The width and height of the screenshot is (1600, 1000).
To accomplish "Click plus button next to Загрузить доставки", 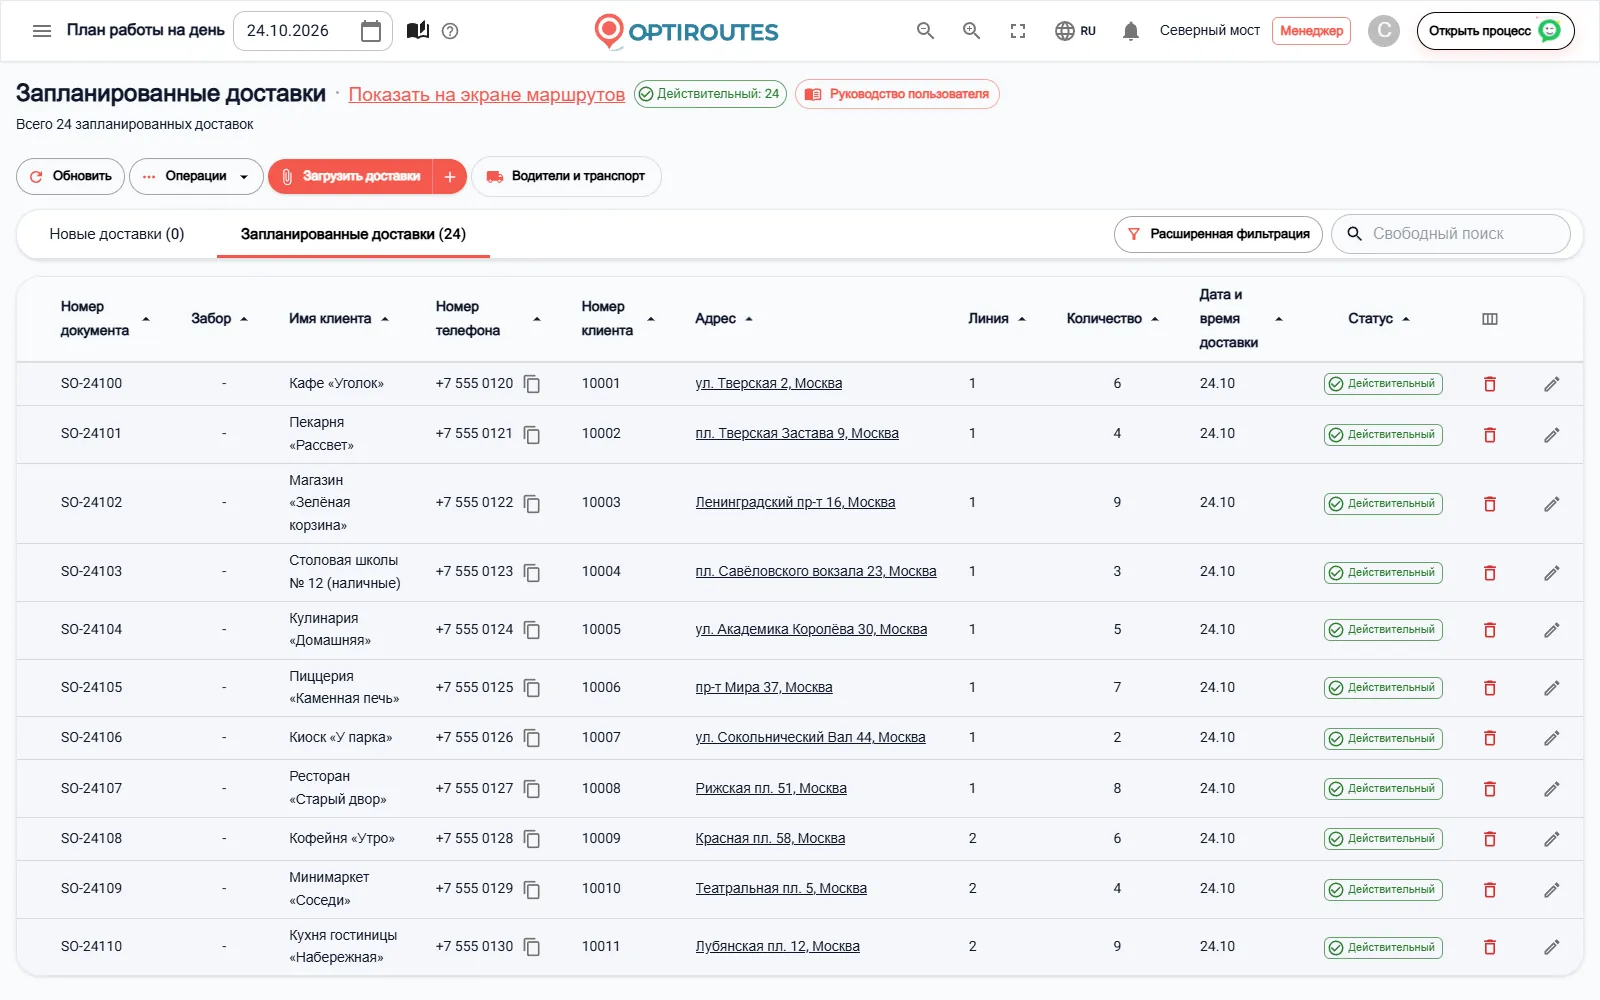I will coord(450,177).
